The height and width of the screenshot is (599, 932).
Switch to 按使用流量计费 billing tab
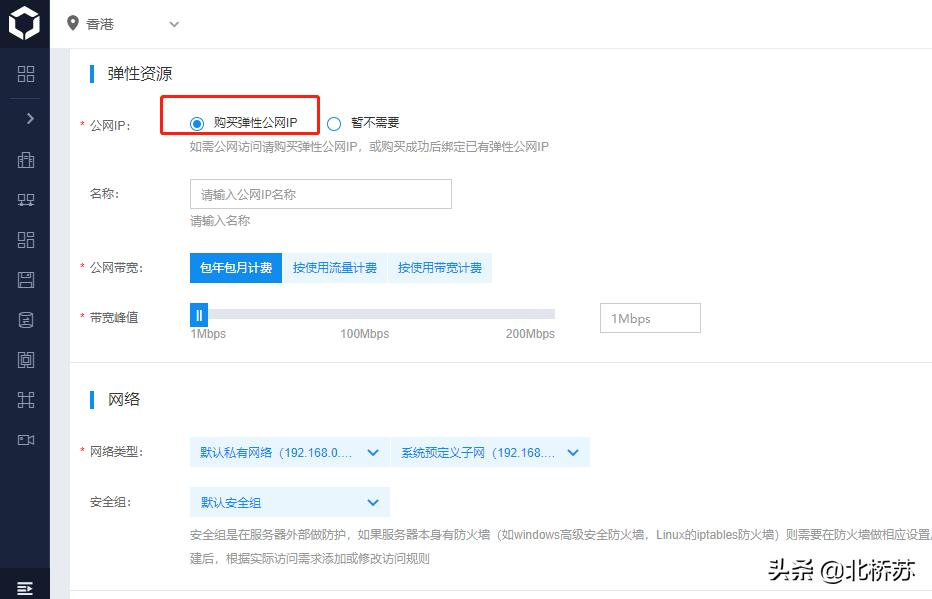coord(336,267)
